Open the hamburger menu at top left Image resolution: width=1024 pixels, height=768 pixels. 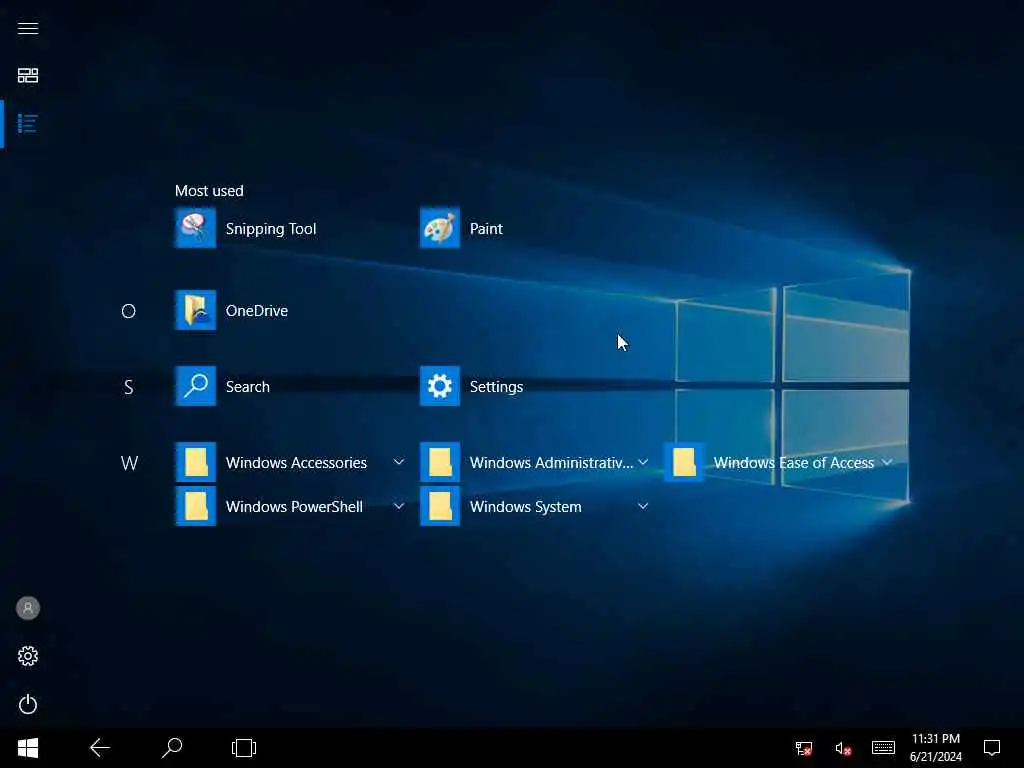(27, 28)
